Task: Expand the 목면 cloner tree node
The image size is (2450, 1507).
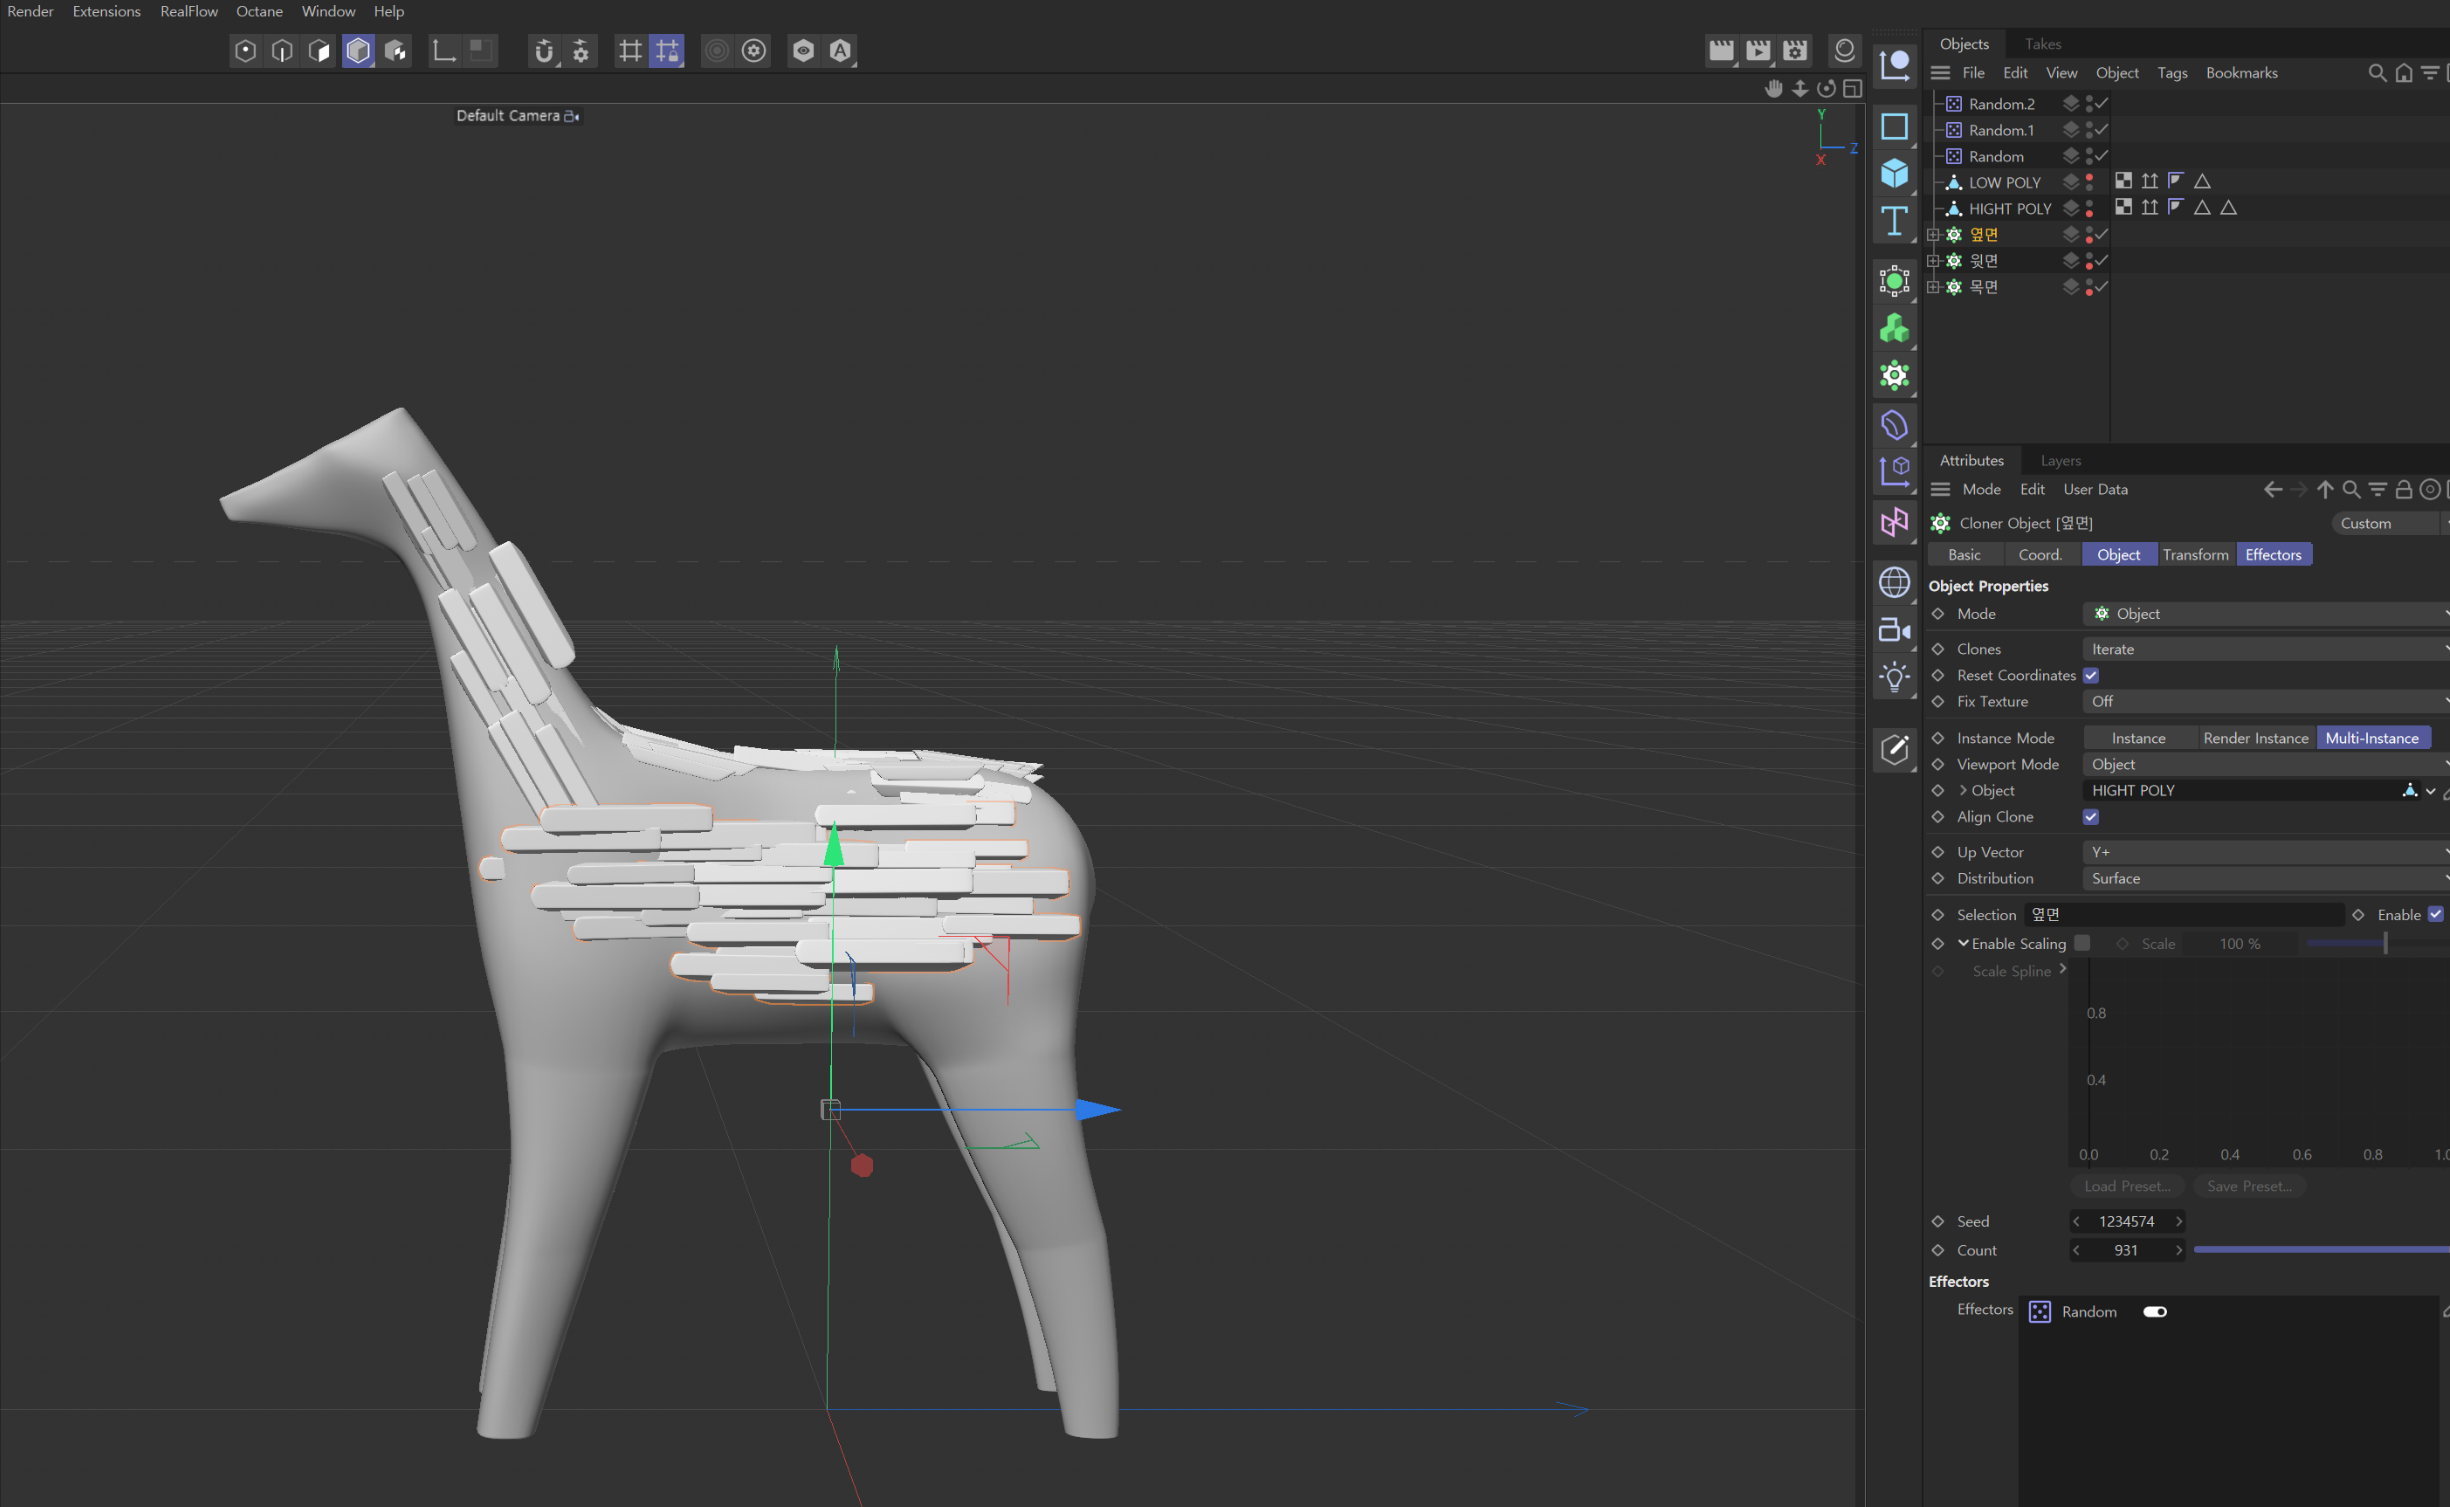Action: point(1933,286)
